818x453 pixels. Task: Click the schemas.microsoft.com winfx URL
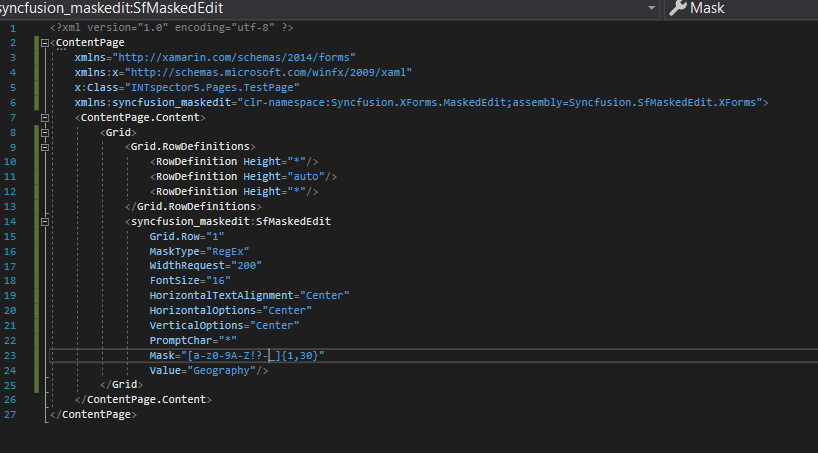(x=268, y=73)
